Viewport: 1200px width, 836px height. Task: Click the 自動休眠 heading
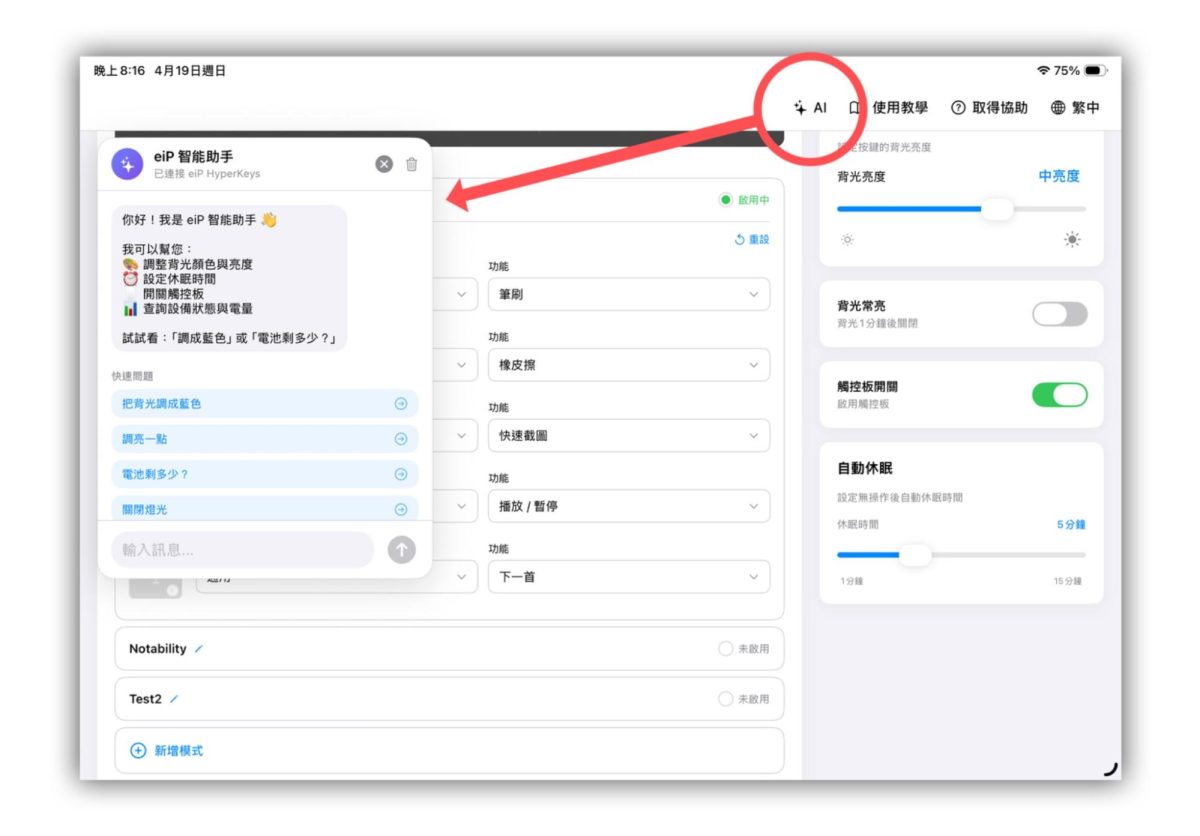tap(865, 468)
